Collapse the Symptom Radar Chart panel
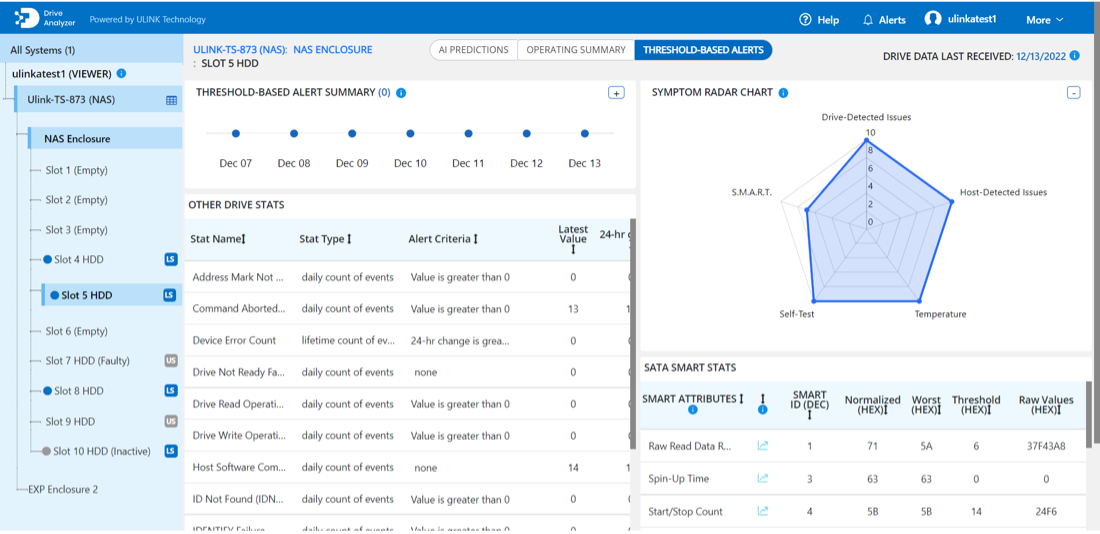Screen dimensions: 1100x534 [x=1073, y=93]
